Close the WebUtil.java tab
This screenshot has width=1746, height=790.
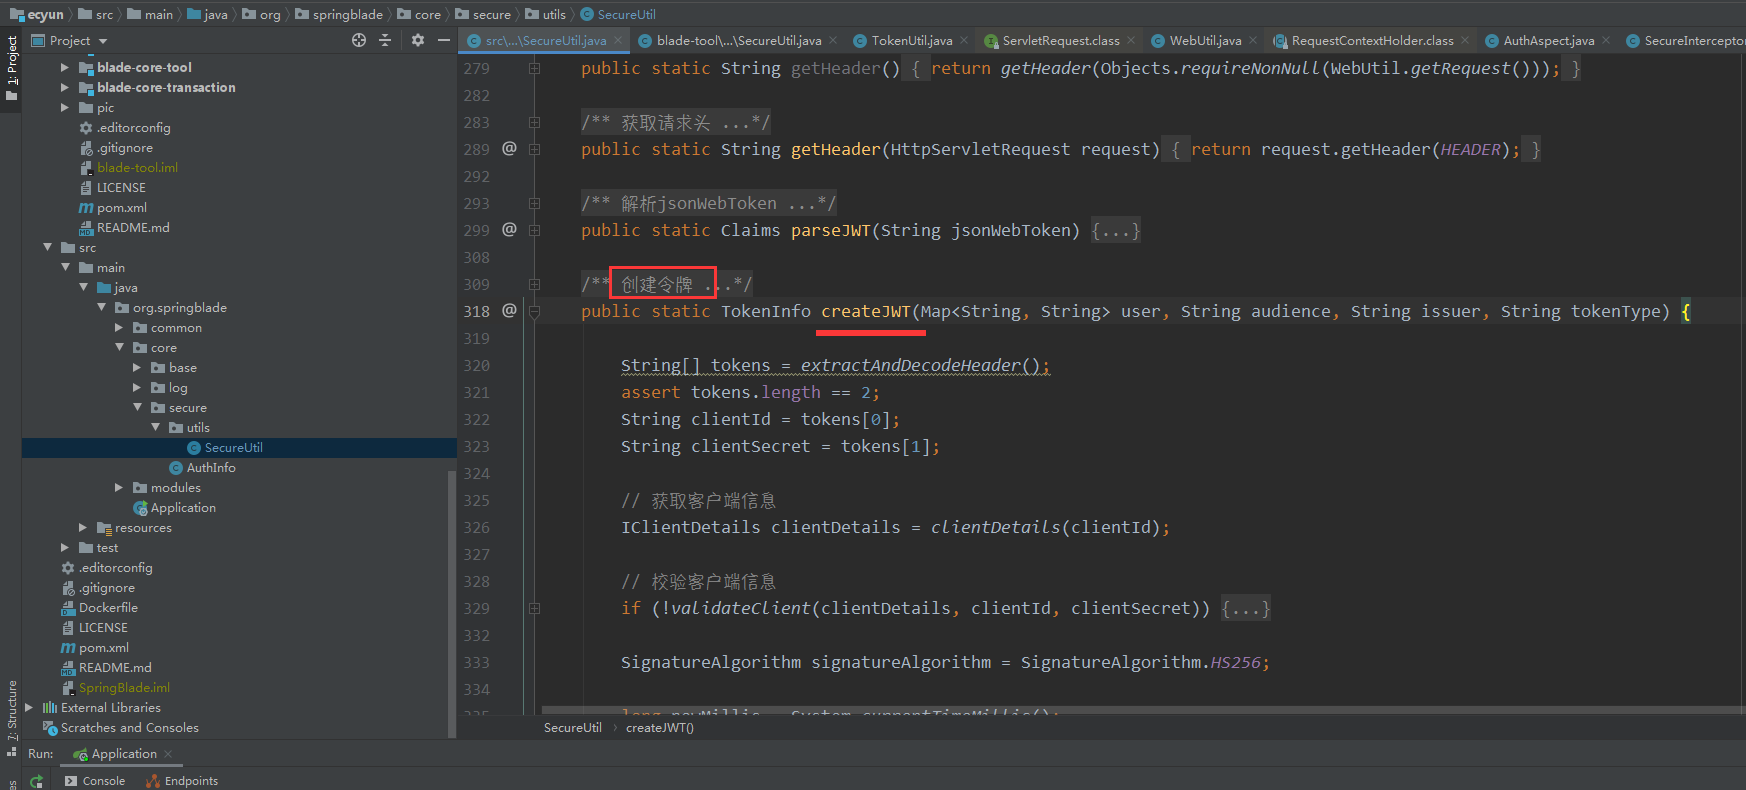point(1253,41)
